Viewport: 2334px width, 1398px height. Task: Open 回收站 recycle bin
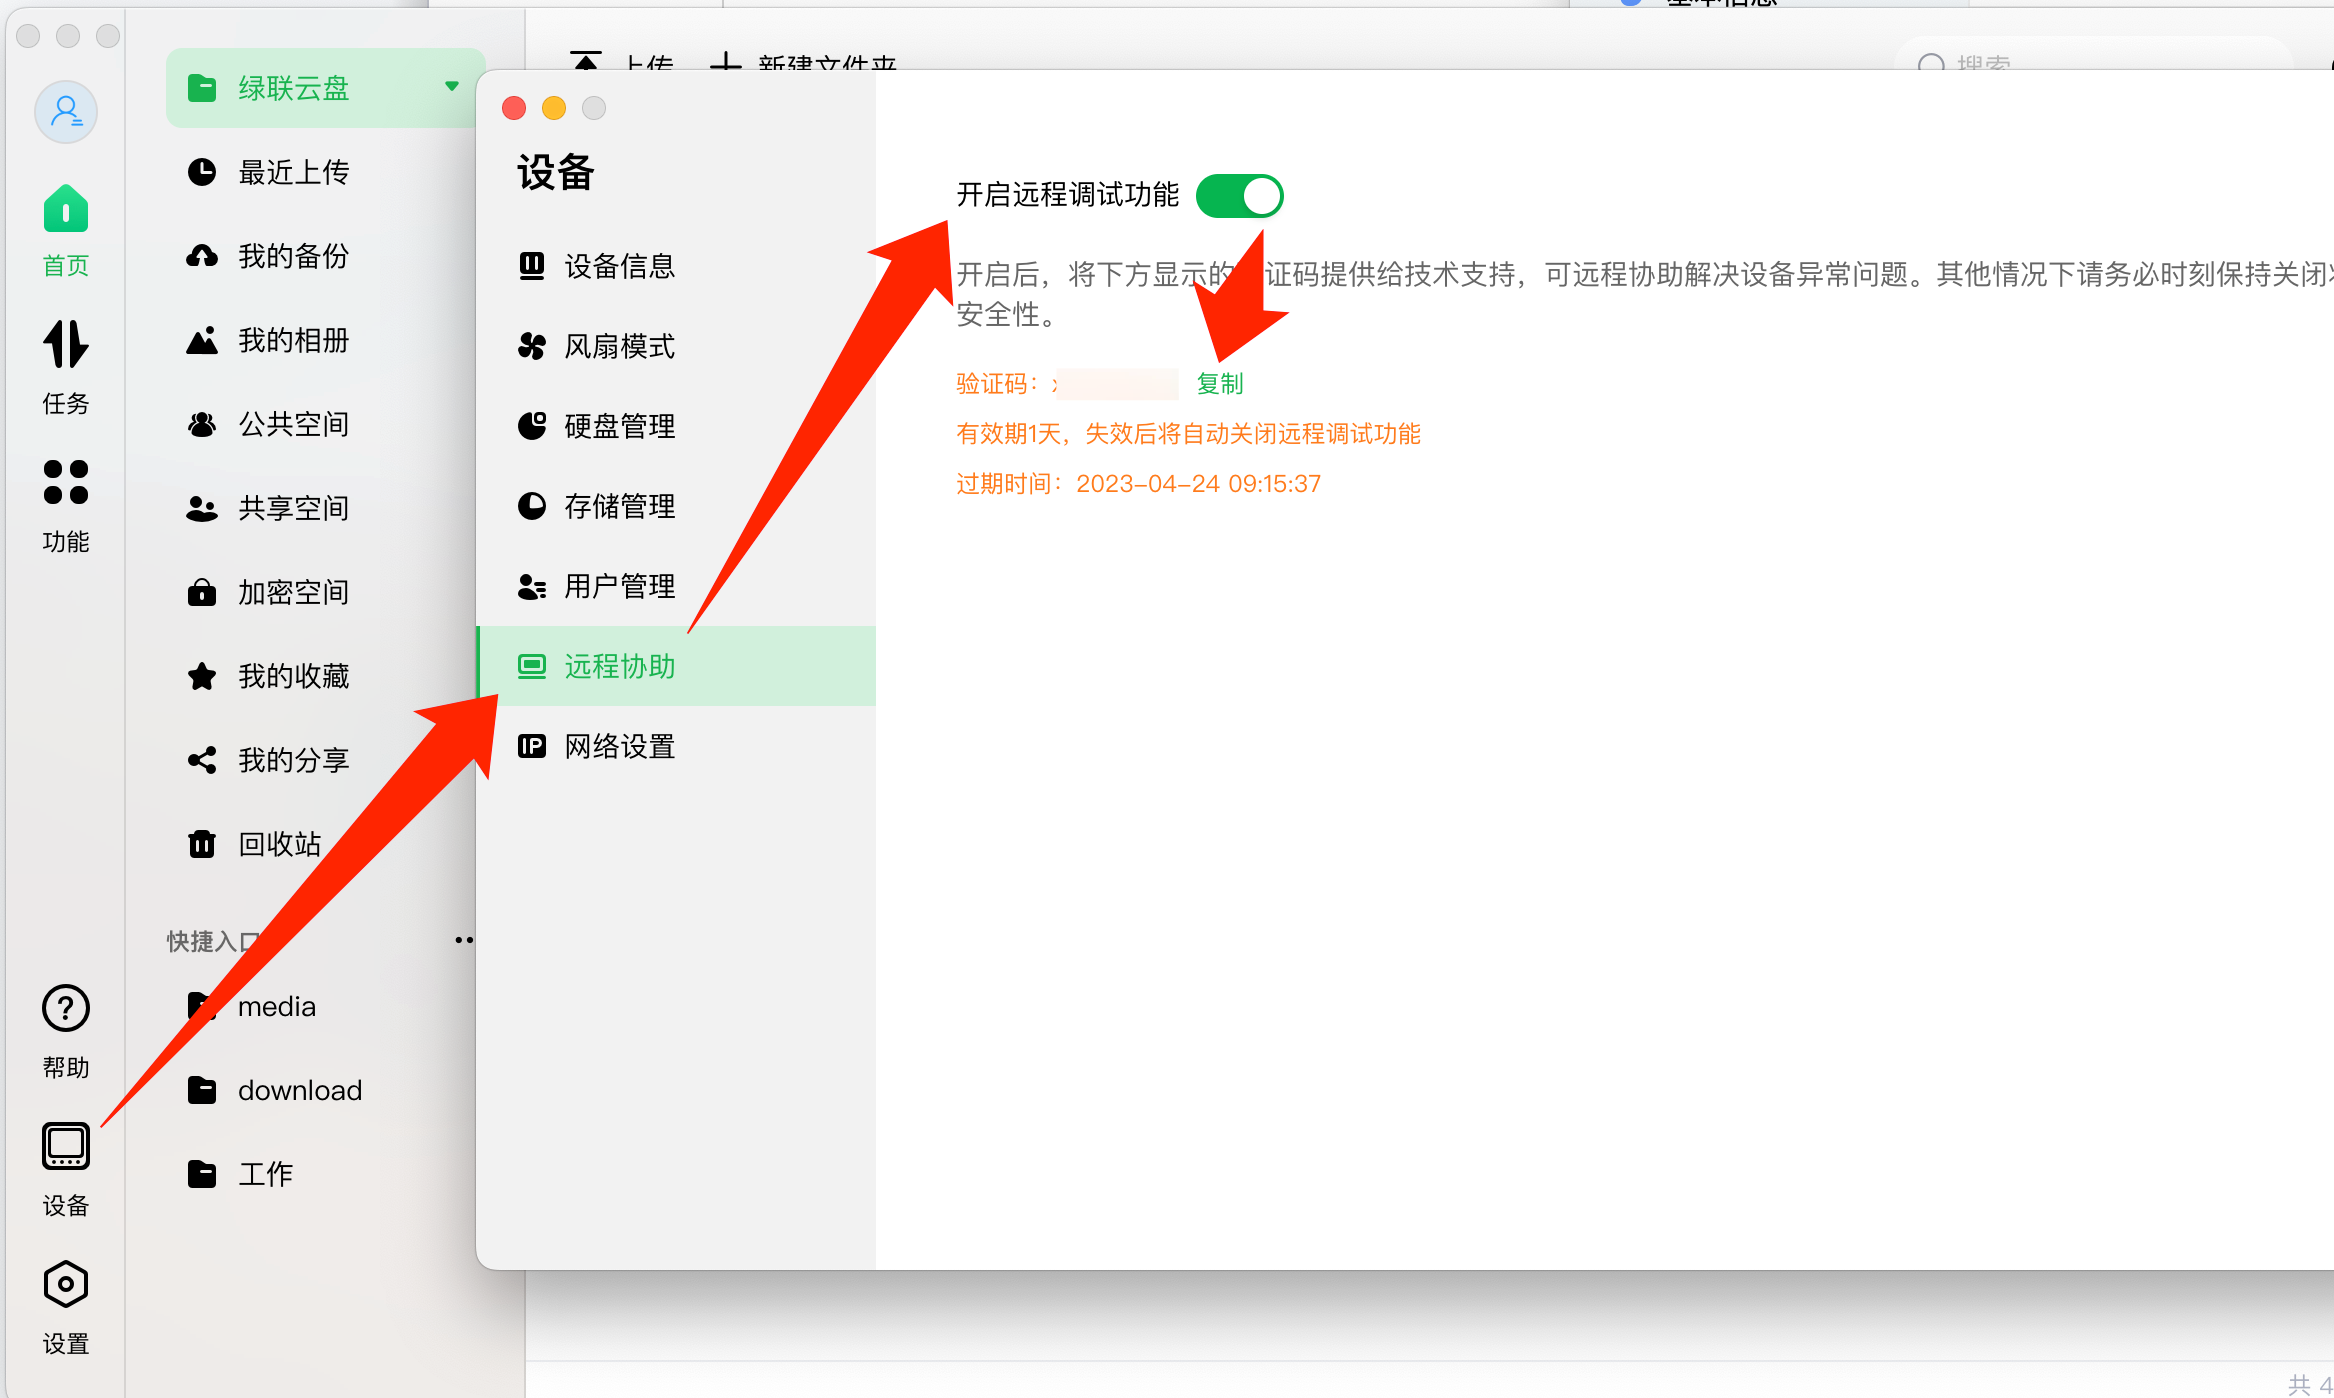[x=279, y=843]
